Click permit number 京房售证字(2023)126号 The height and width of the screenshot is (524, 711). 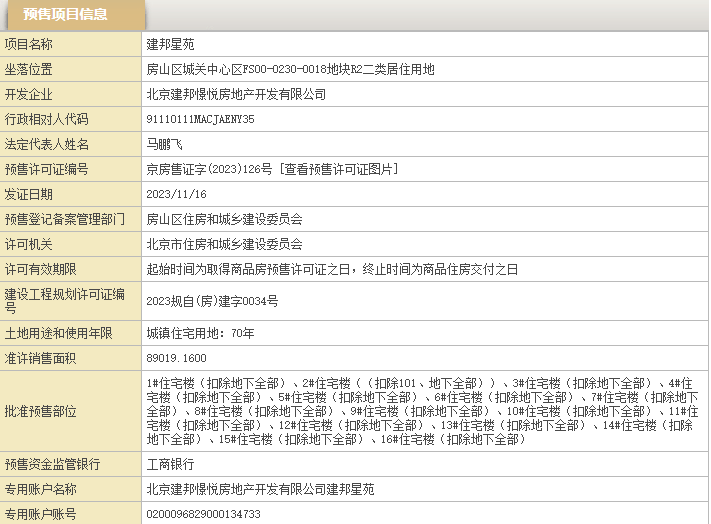209,169
